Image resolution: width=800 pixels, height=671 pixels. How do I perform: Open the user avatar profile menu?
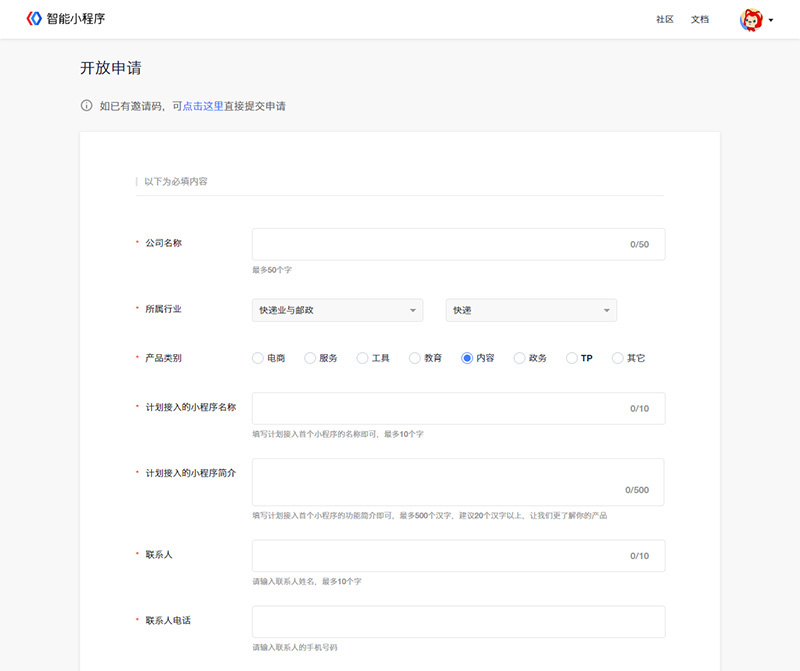pos(751,19)
